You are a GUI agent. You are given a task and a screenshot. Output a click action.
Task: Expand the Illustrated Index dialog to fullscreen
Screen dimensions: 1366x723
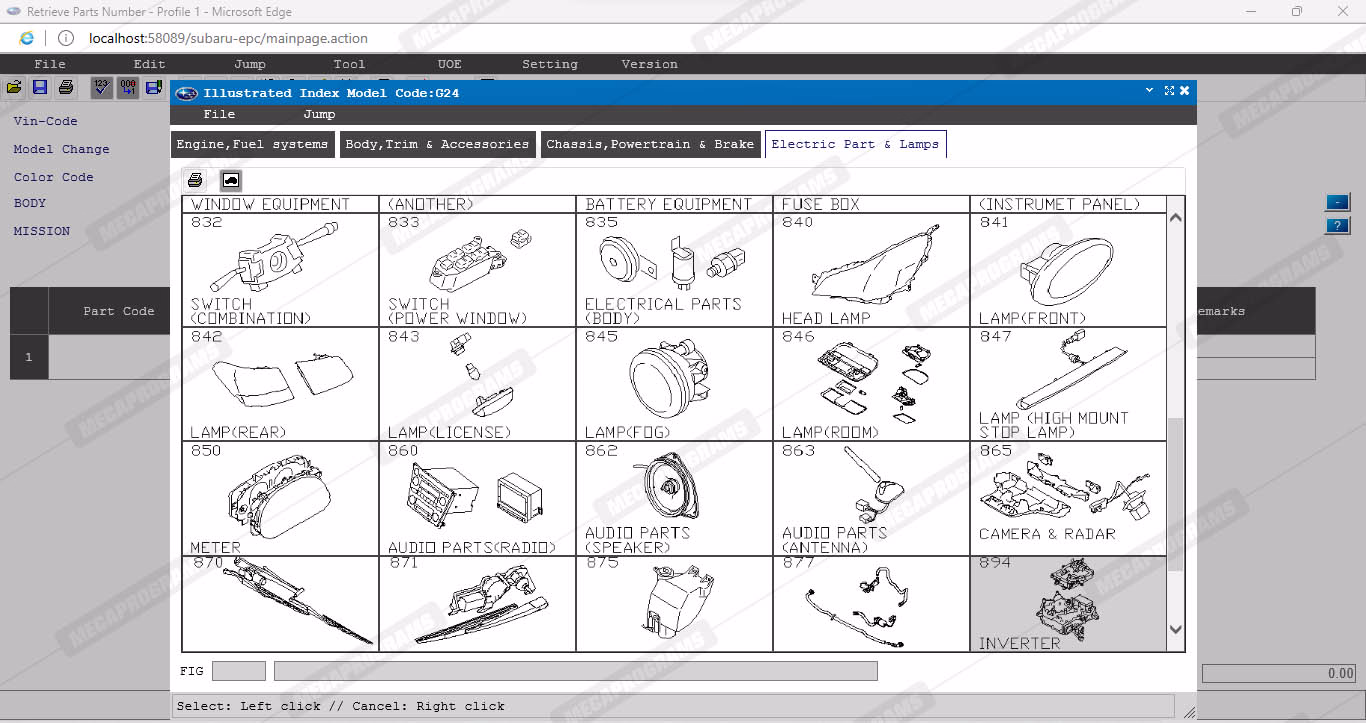[1169, 91]
